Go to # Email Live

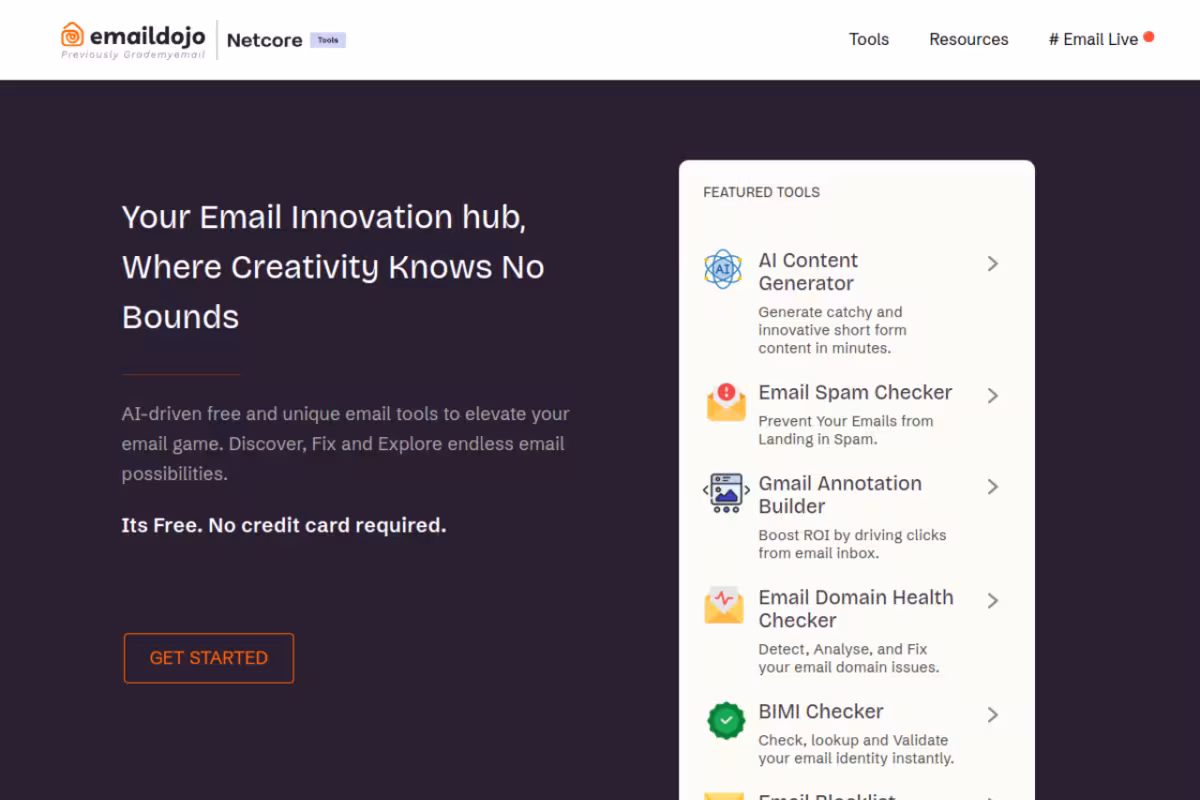pos(1093,39)
